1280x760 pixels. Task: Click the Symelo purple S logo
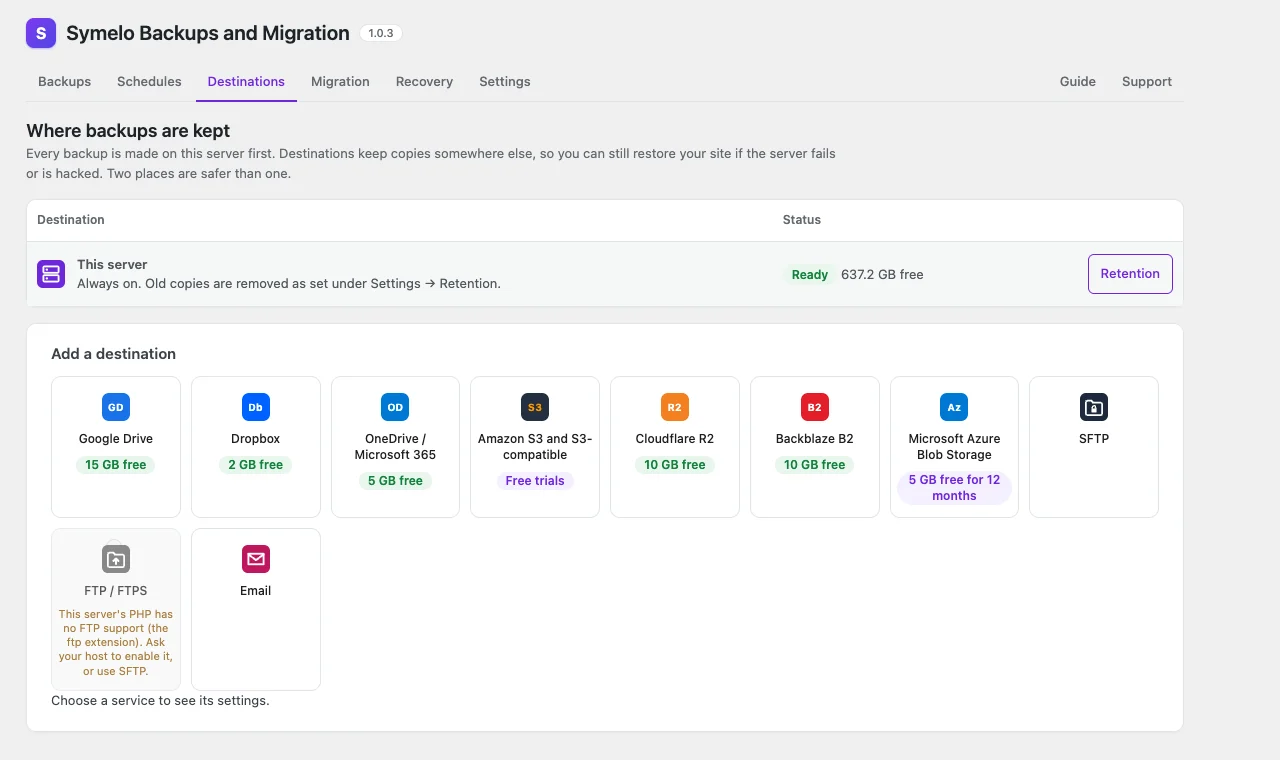coord(41,33)
